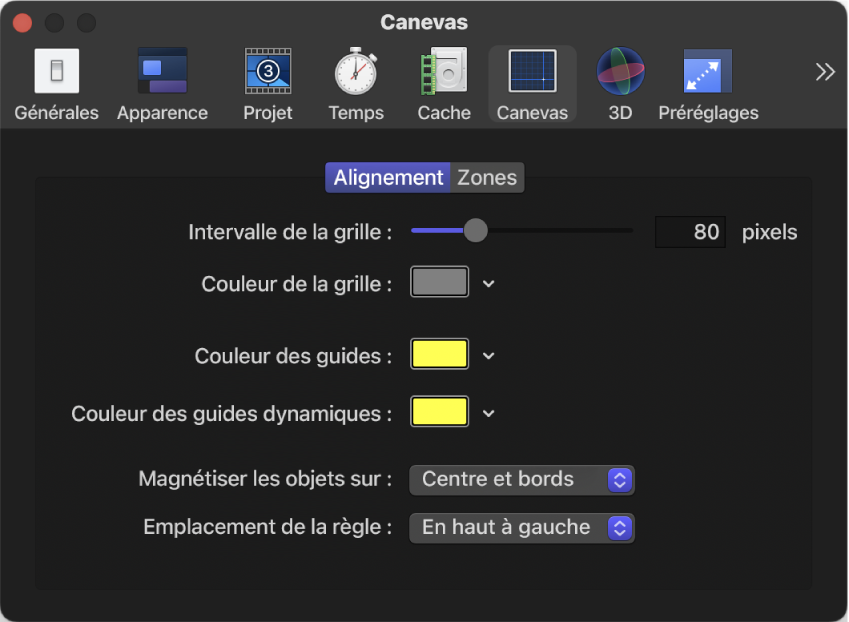
Task: Select the Alignement tab
Action: 388,177
